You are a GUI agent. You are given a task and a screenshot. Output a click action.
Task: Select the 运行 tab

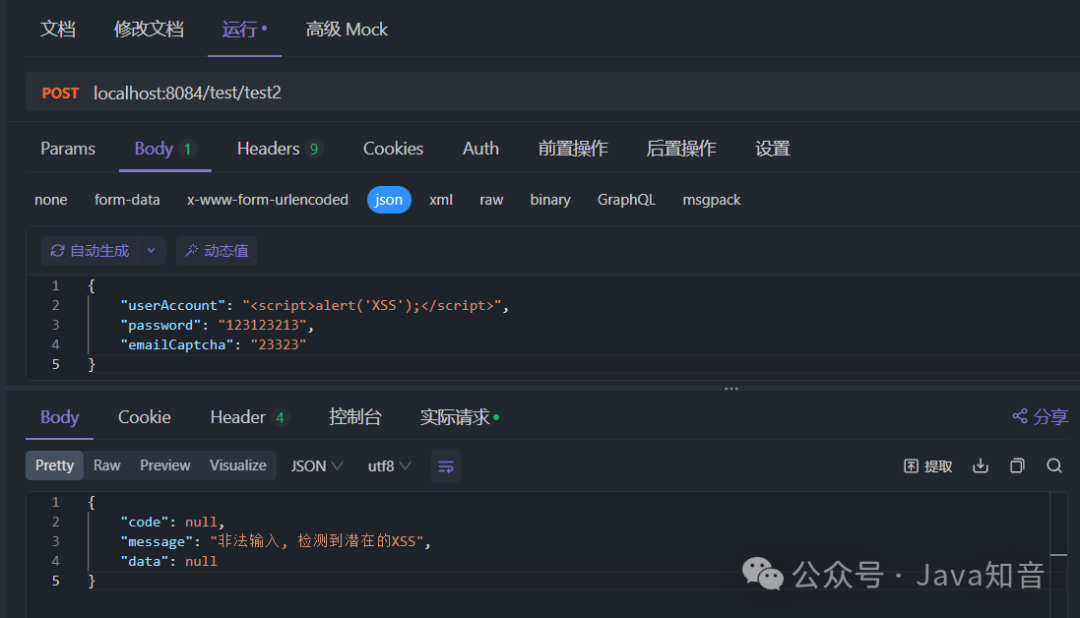[244, 30]
